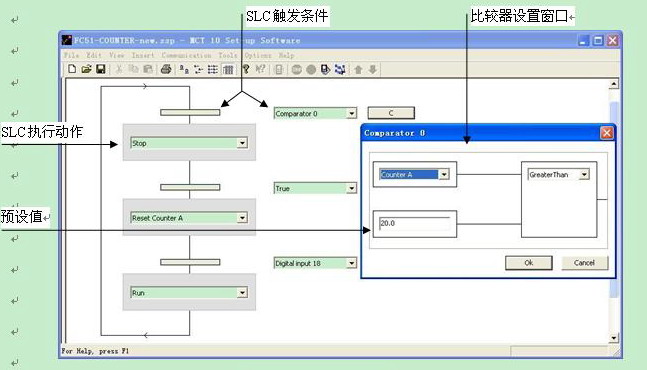Expand the Run action dropdown
This screenshot has height=370, width=647.
pyautogui.click(x=242, y=293)
